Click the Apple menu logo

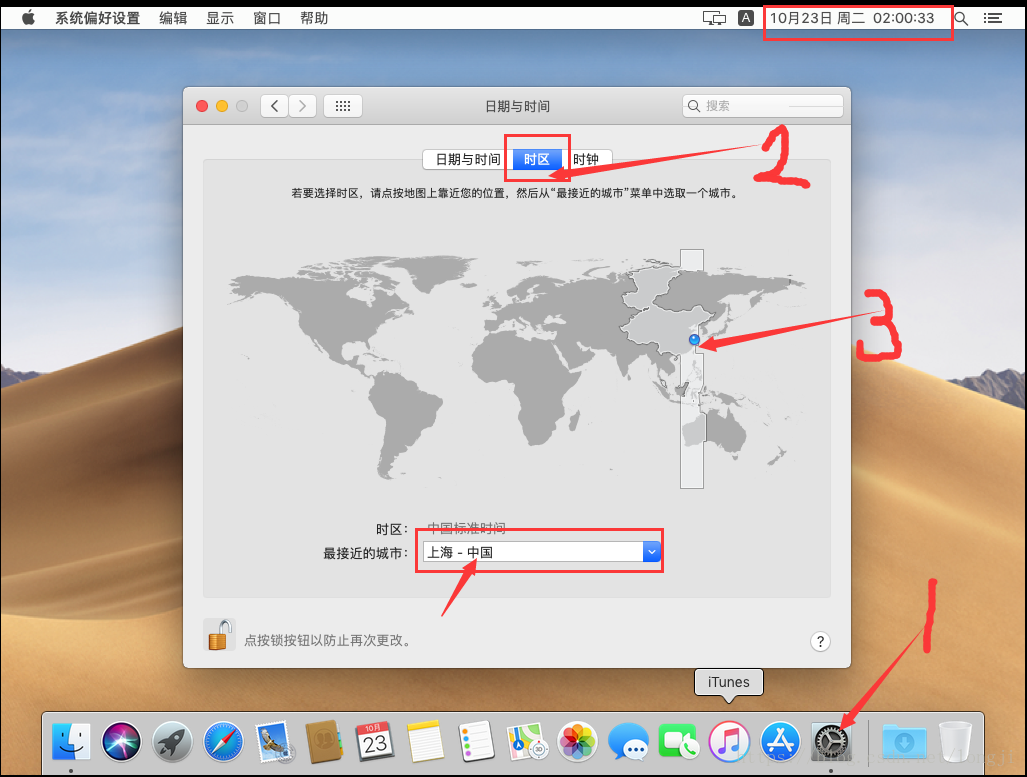tap(28, 18)
